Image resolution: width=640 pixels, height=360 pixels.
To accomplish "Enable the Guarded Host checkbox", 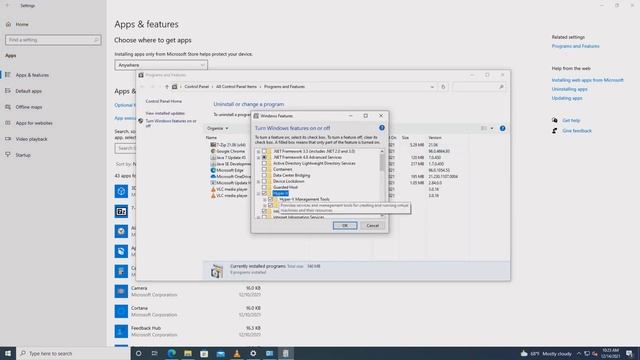I will pyautogui.click(x=264, y=187).
